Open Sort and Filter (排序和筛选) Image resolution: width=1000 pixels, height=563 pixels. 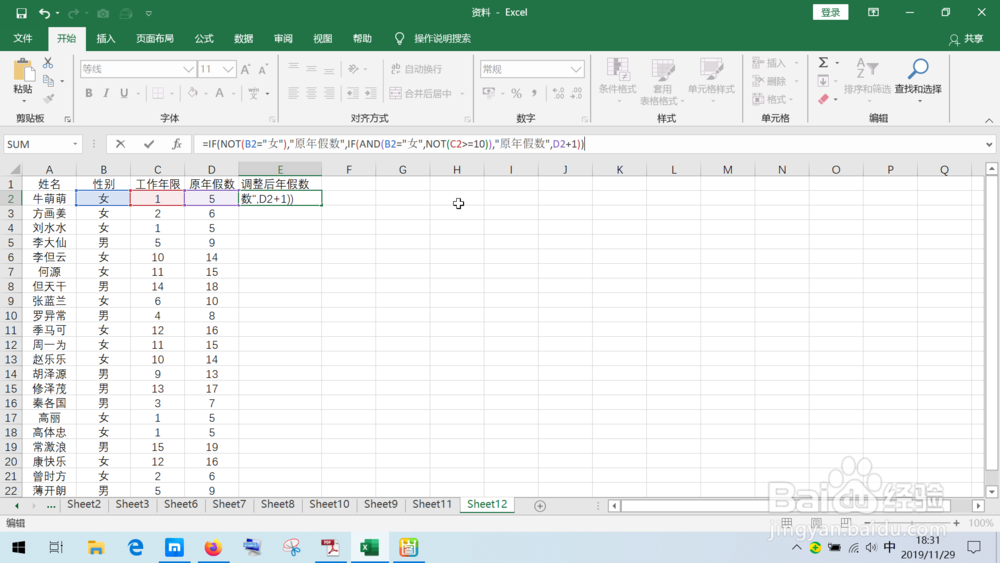tap(867, 81)
